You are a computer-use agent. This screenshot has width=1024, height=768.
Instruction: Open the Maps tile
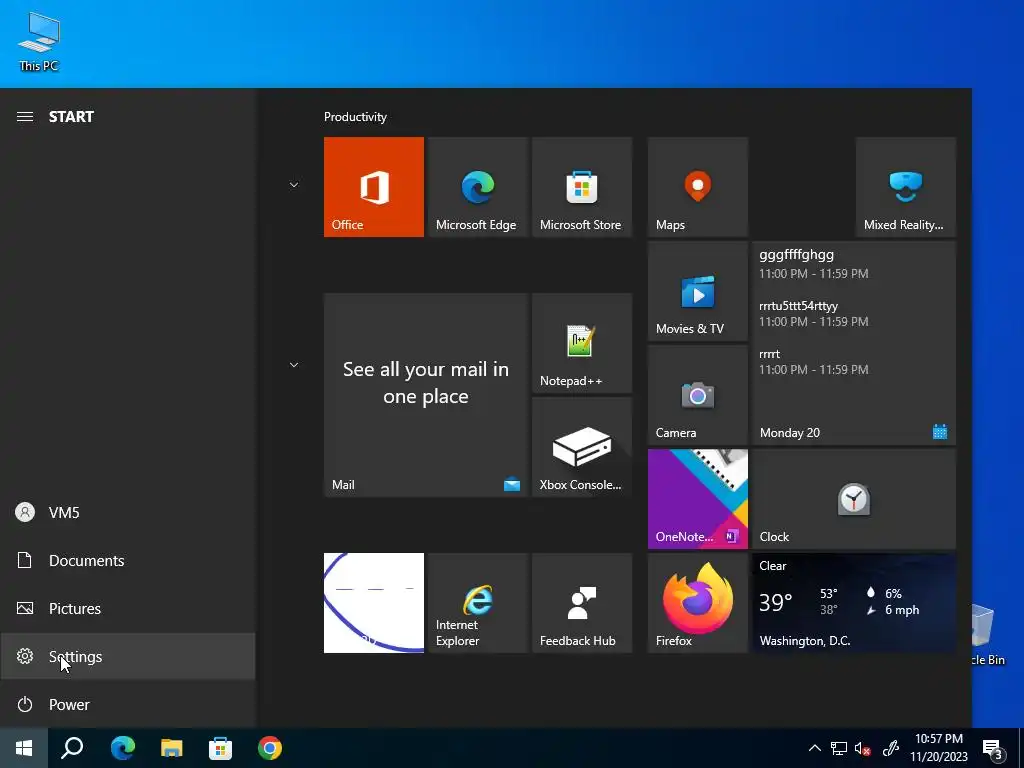[x=697, y=187]
